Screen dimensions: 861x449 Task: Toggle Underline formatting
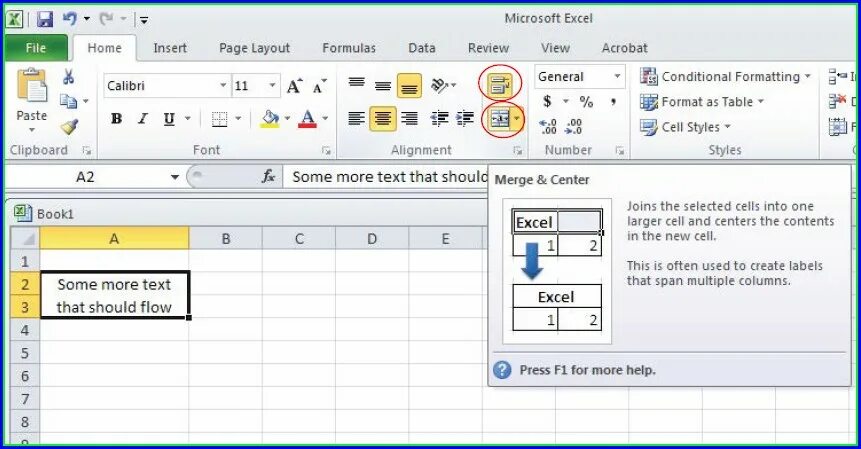pyautogui.click(x=169, y=119)
